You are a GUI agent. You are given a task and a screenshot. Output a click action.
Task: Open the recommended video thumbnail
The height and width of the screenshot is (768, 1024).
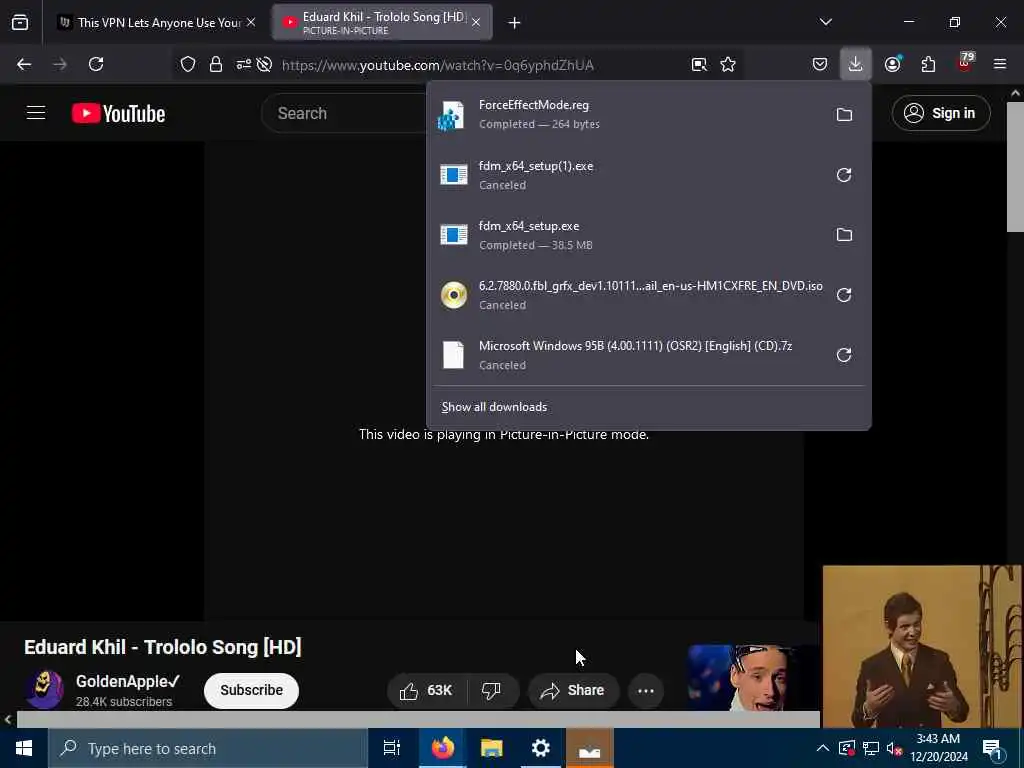754,678
